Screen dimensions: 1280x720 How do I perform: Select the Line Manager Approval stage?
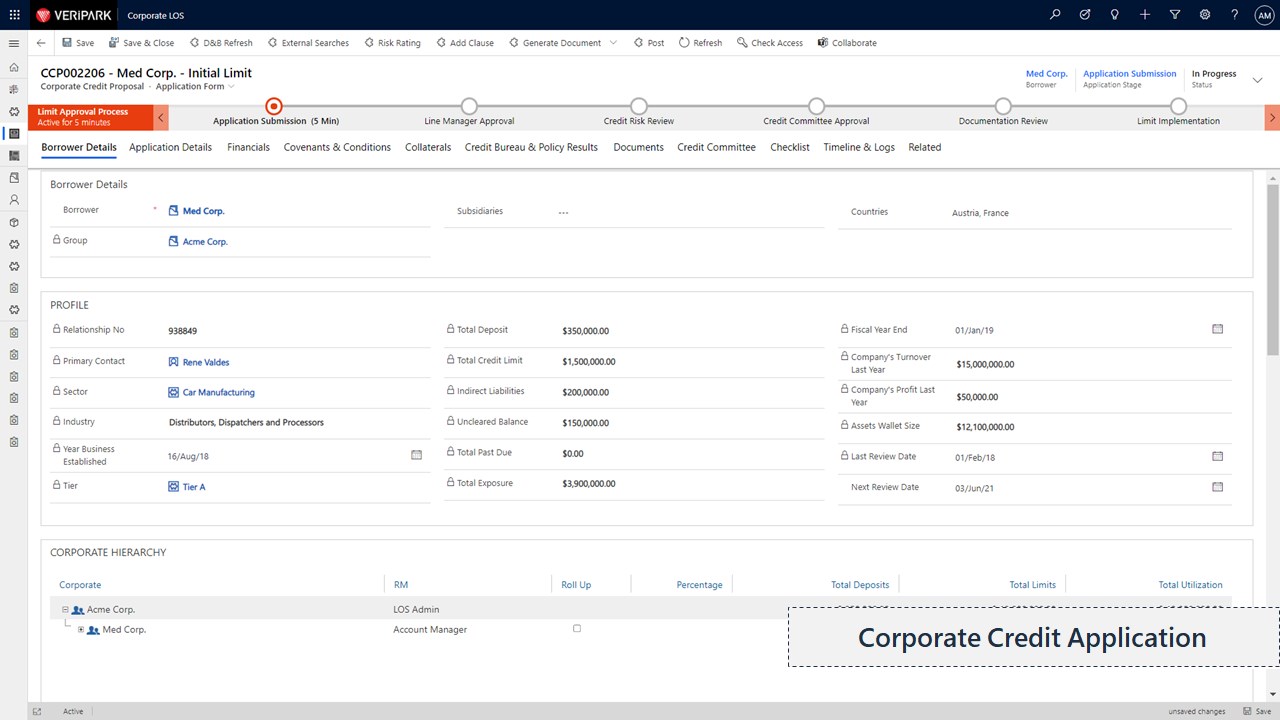click(x=469, y=106)
